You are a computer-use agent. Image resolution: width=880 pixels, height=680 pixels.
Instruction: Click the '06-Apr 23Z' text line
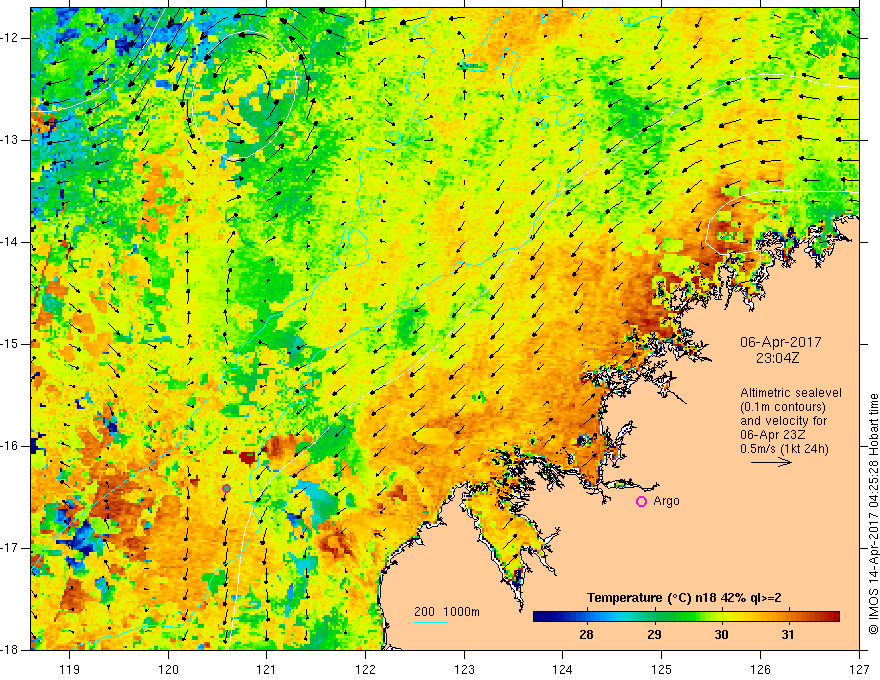pos(773,435)
